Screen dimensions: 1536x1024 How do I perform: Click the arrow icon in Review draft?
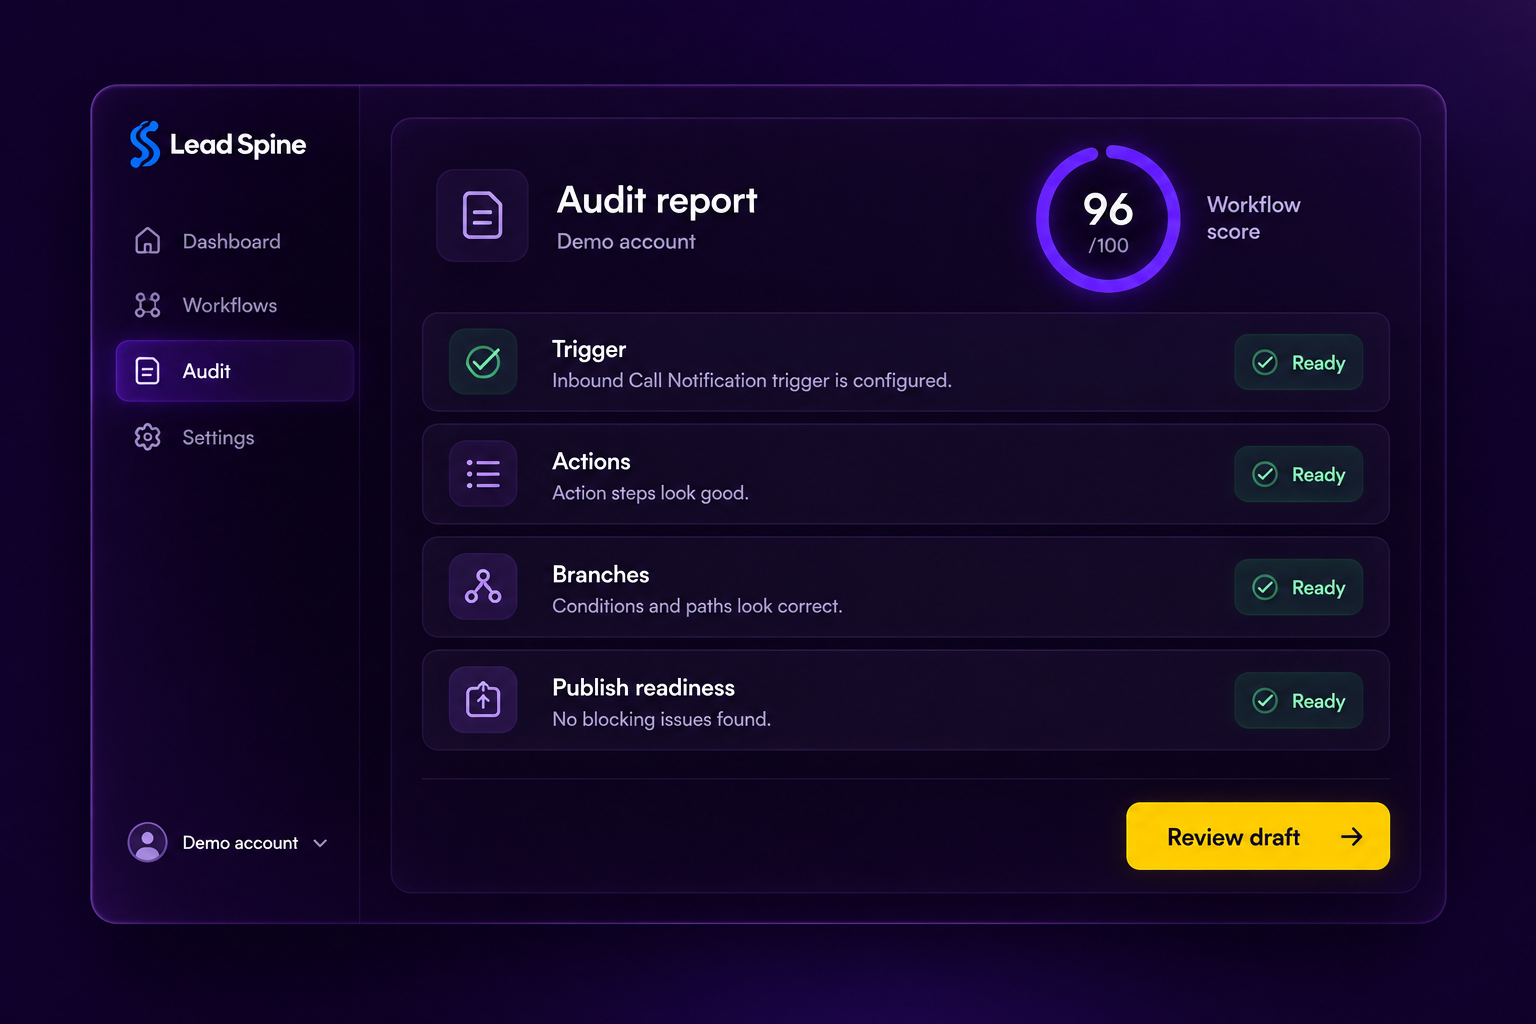(x=1351, y=836)
